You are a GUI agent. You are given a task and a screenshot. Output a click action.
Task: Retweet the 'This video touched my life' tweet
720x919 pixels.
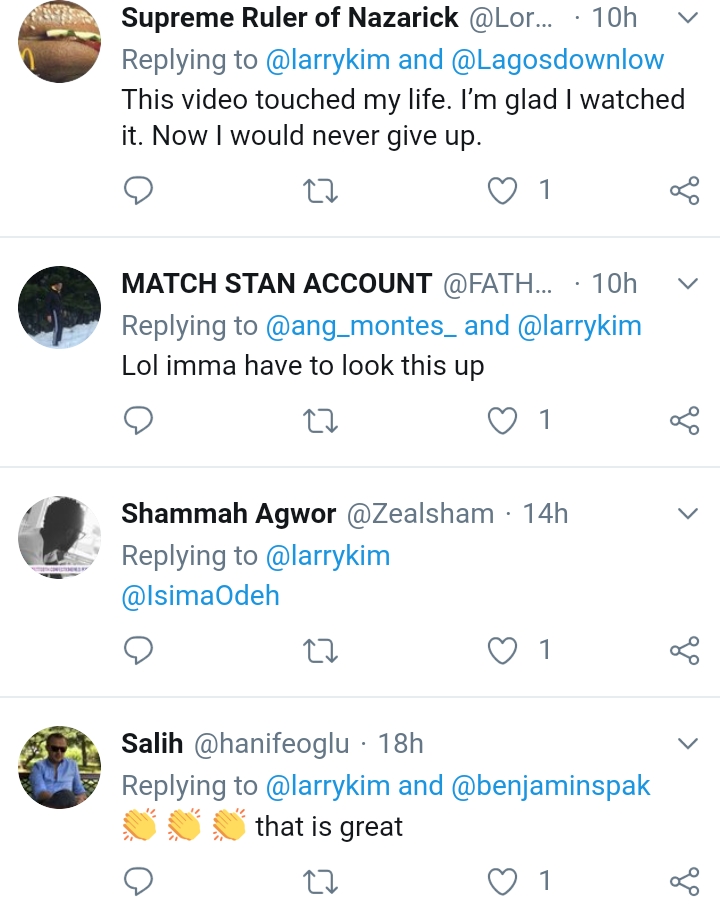coord(320,190)
